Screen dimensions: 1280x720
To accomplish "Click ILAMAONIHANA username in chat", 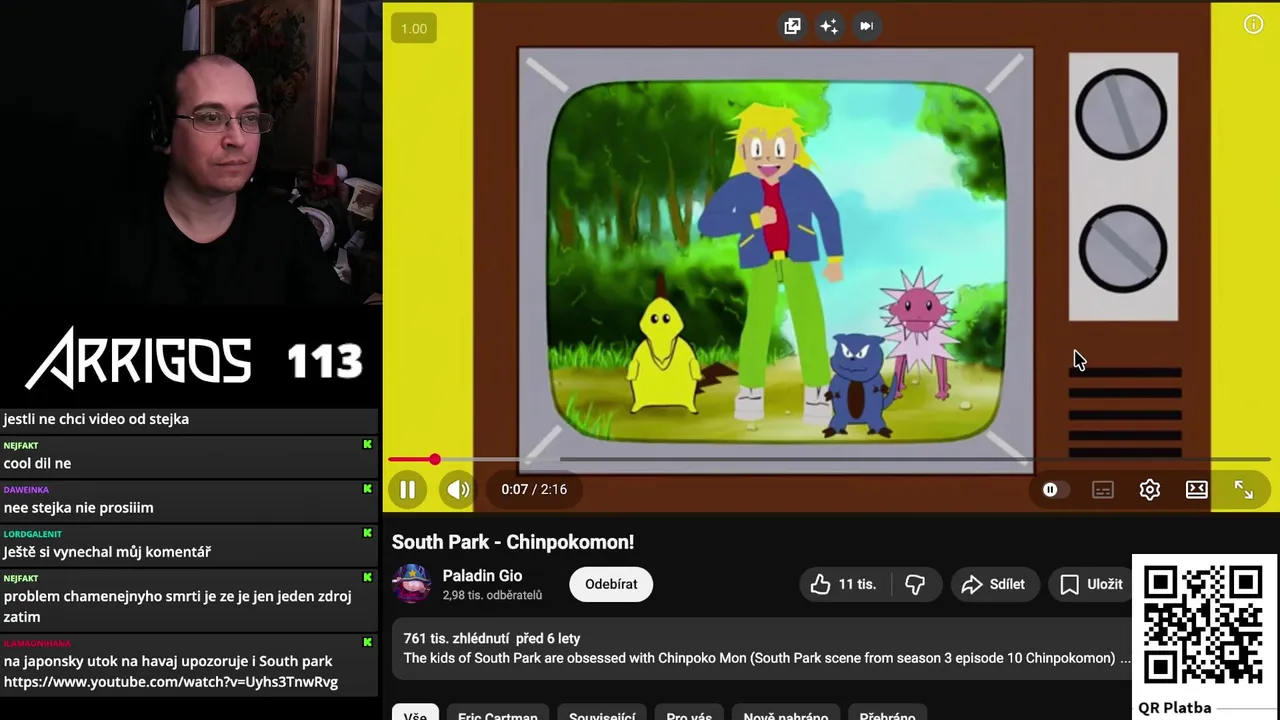I will [x=37, y=643].
